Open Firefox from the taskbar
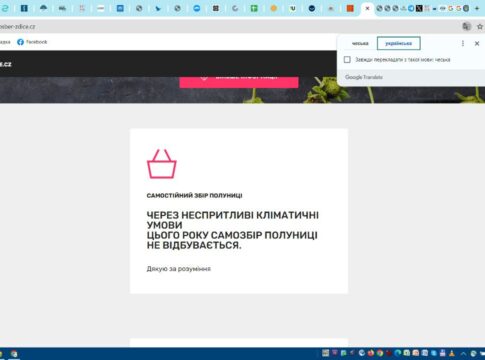The width and height of the screenshot is (485, 360). coord(371,353)
